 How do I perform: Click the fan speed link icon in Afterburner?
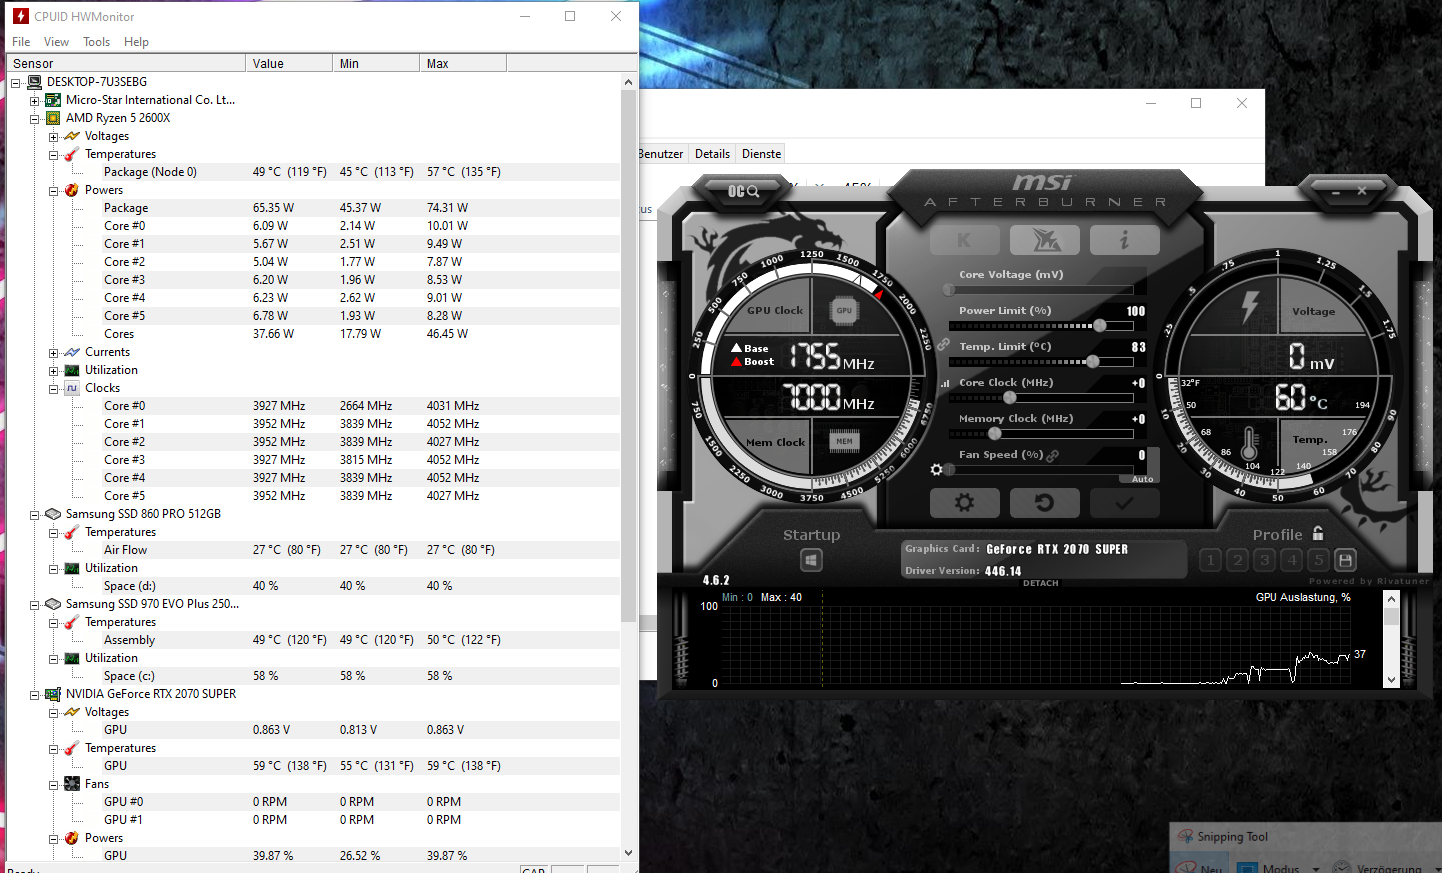(x=1053, y=455)
